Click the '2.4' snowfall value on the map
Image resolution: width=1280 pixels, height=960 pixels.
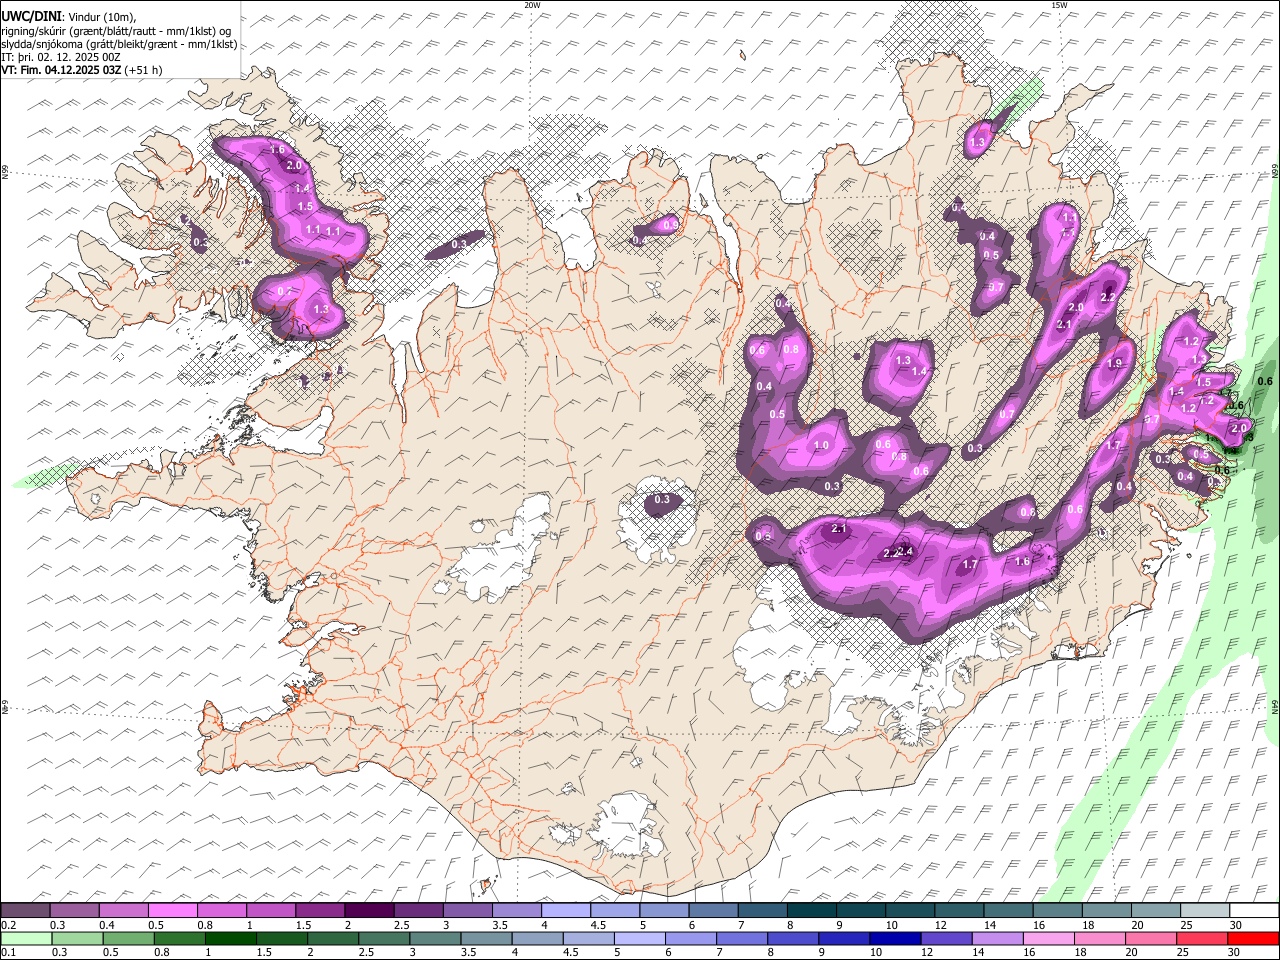[x=905, y=551]
